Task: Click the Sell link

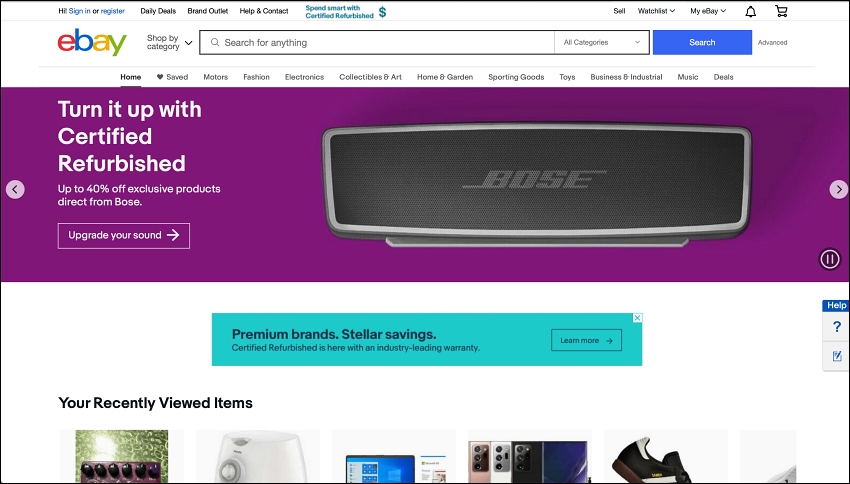Action: (x=619, y=11)
